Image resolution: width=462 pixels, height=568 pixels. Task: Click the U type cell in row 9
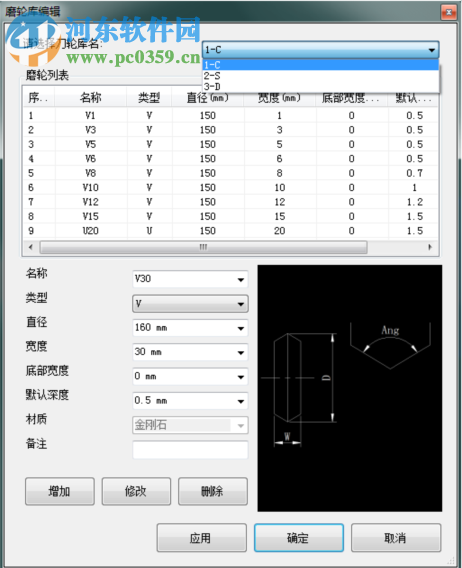point(149,231)
